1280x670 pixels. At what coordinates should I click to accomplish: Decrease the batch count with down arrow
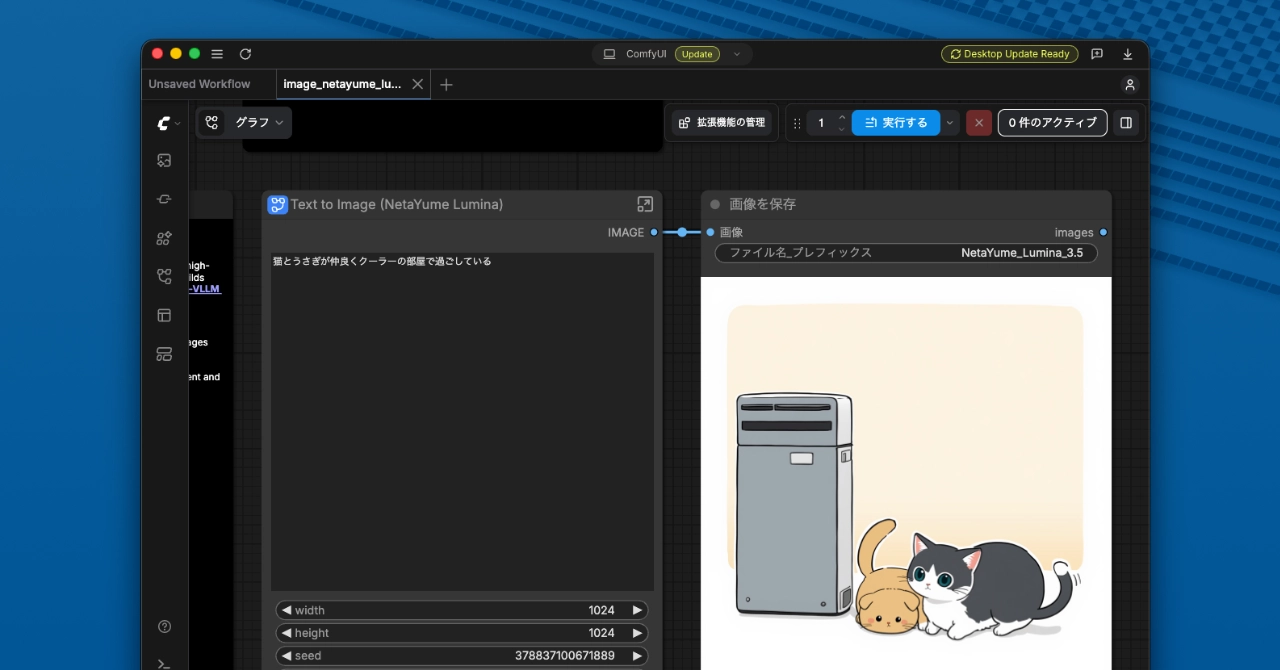click(842, 129)
